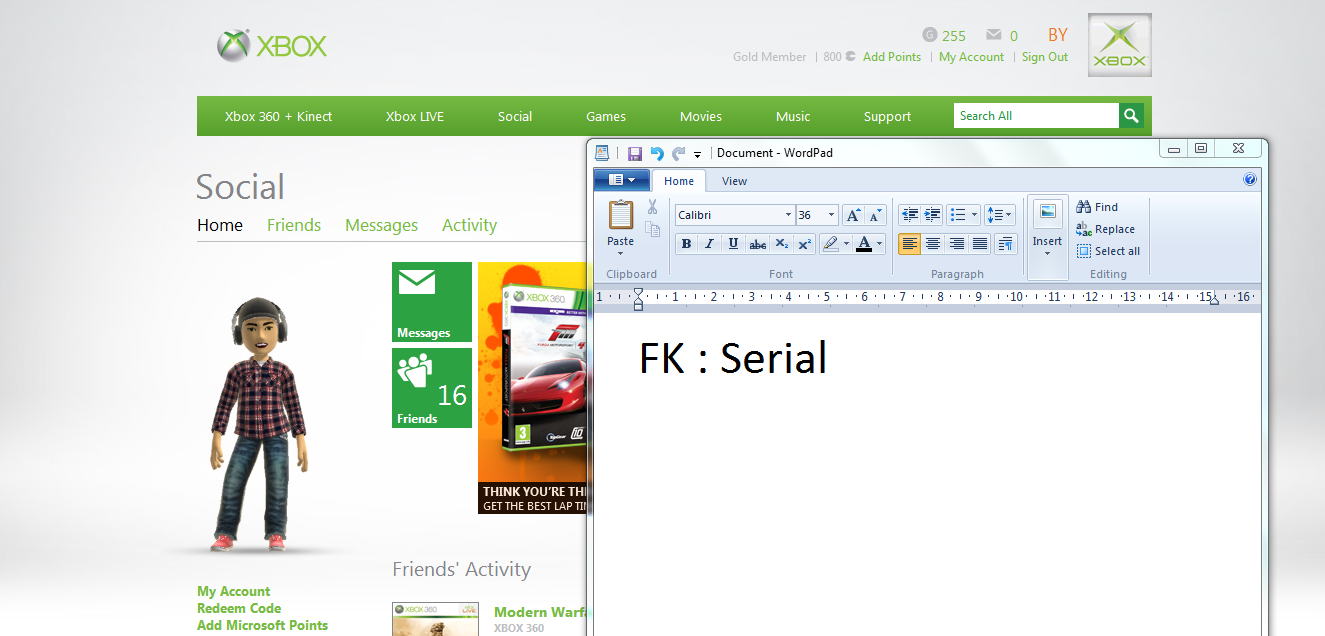The height and width of the screenshot is (636, 1325).
Task: Open the Messages tab under Social
Action: (381, 225)
